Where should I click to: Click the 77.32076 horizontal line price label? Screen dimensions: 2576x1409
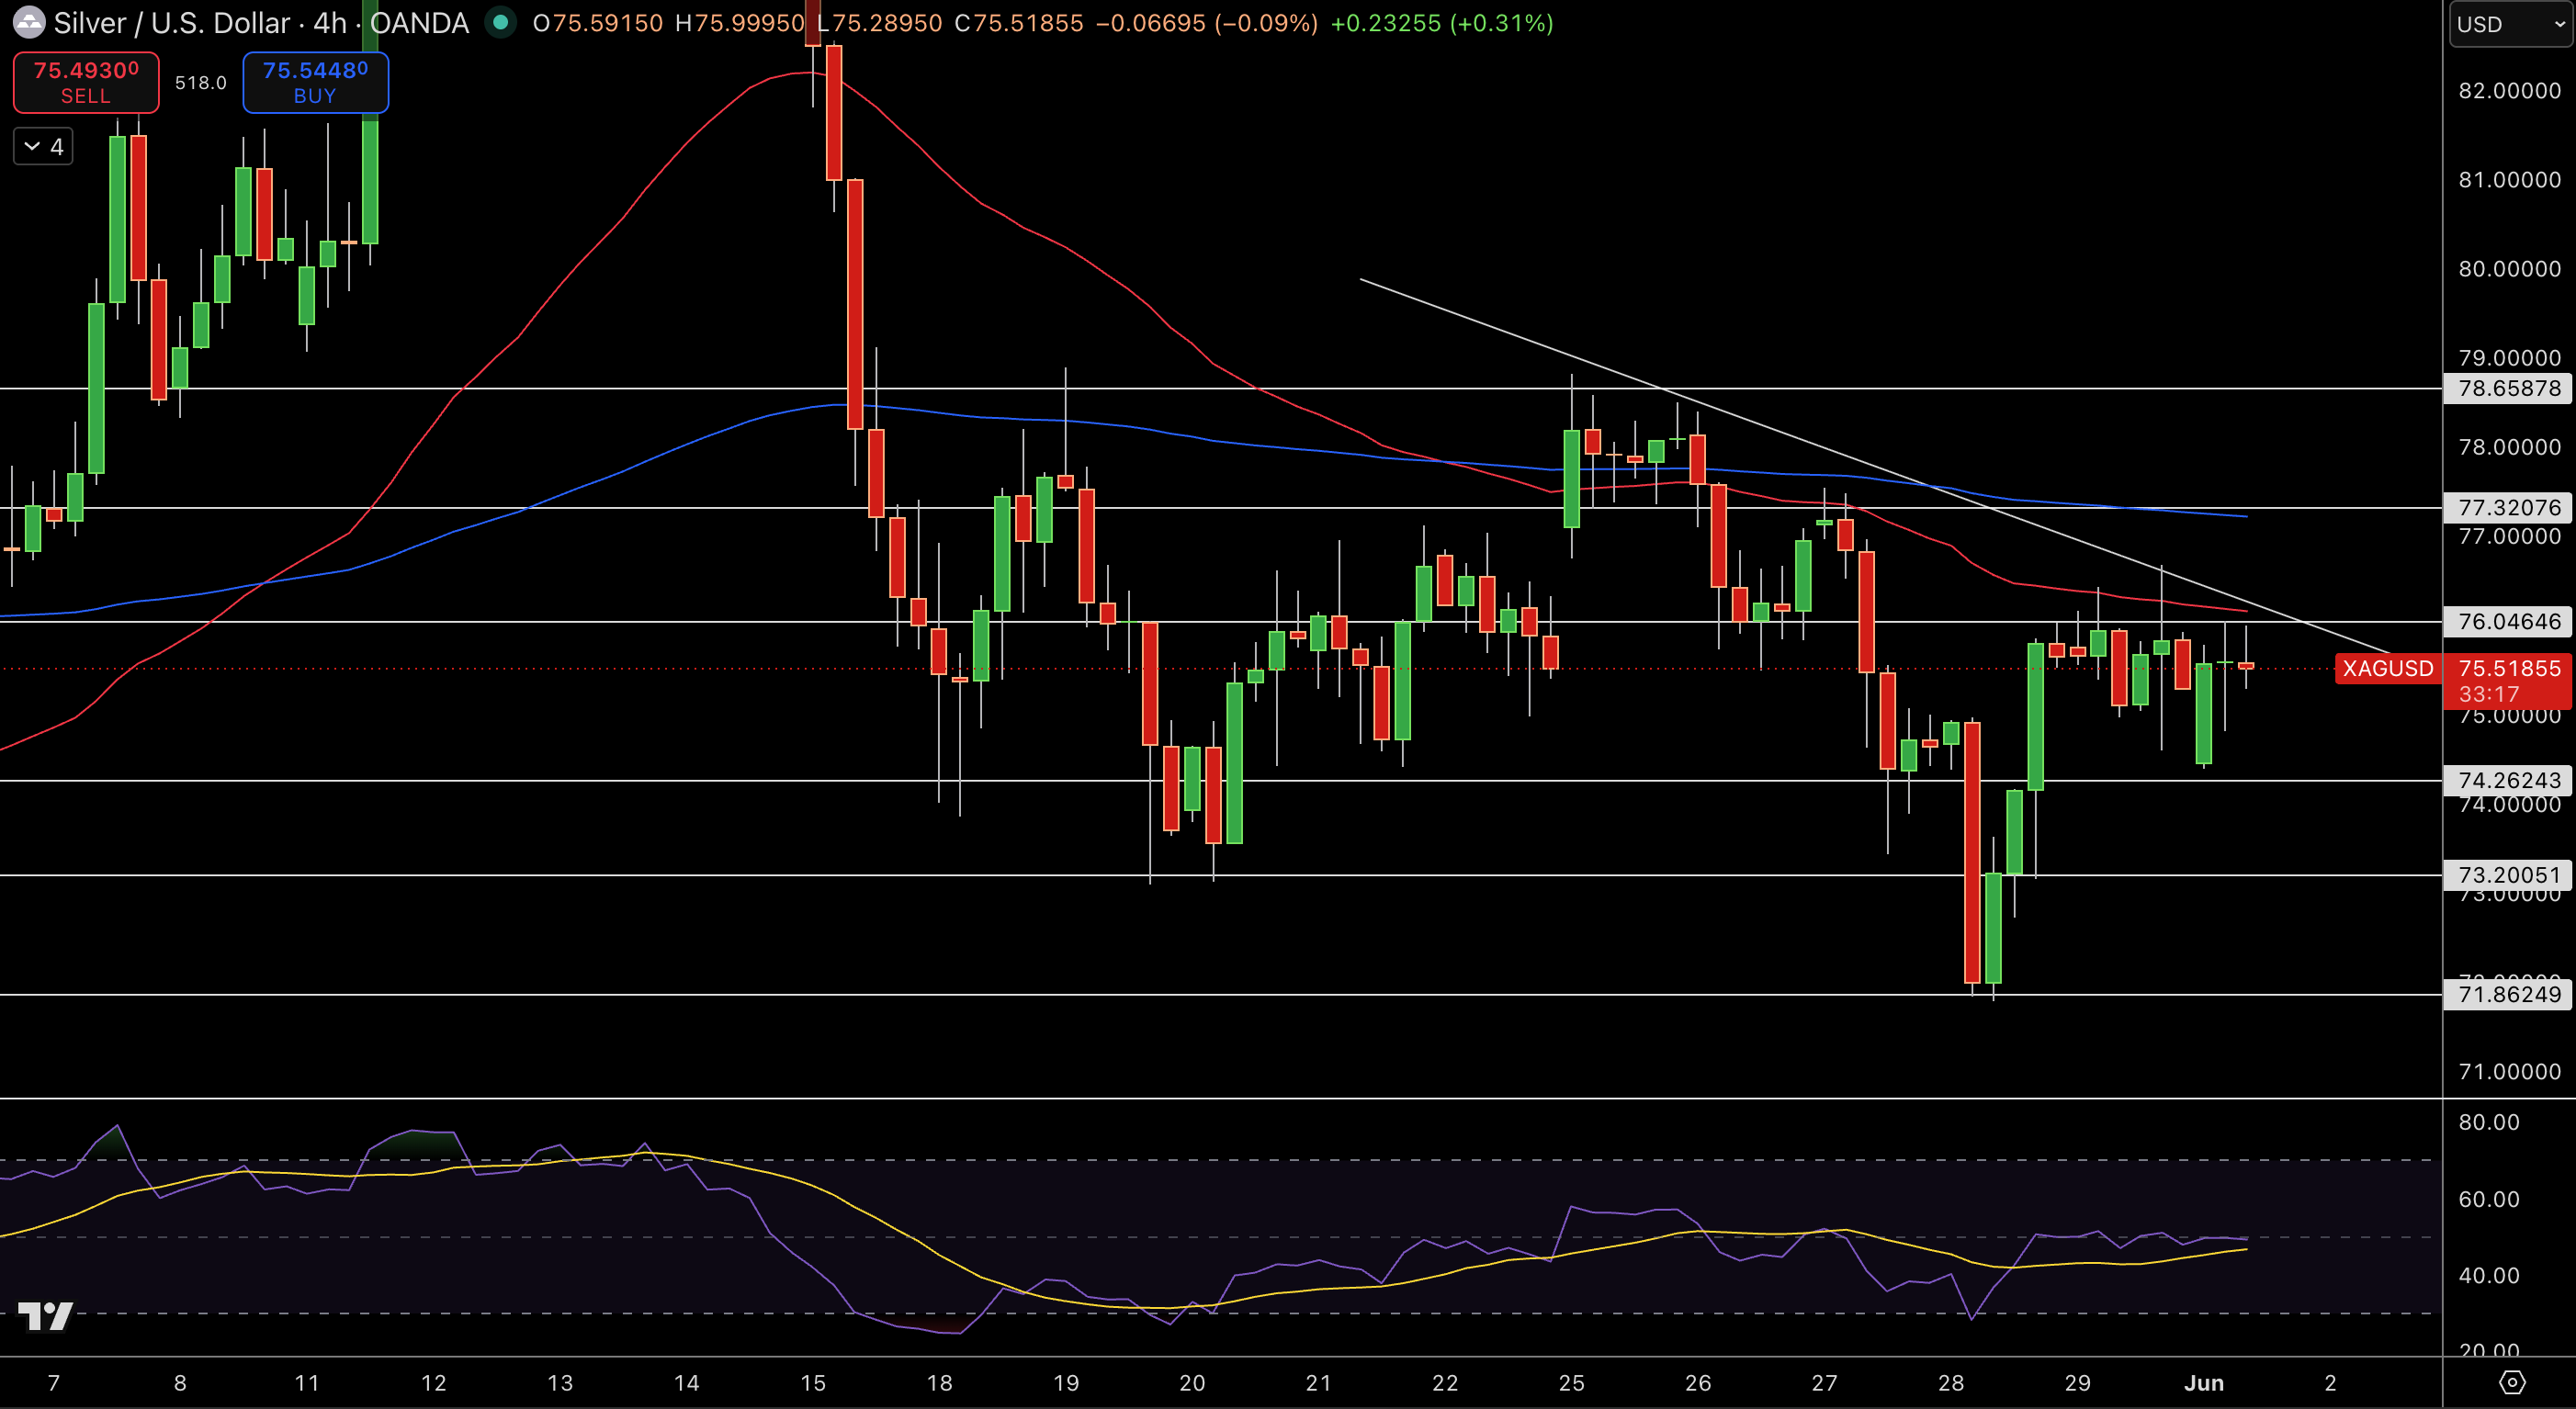point(2507,507)
